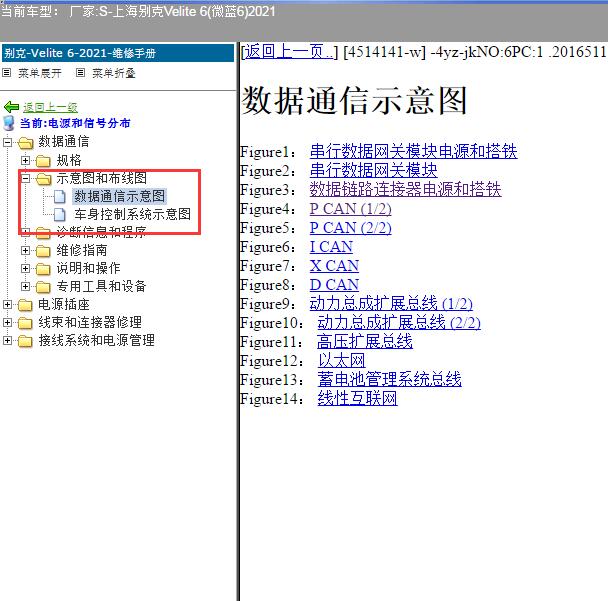
Task: Click the 接线系统和电源管理 folder icon
Action: [25, 341]
